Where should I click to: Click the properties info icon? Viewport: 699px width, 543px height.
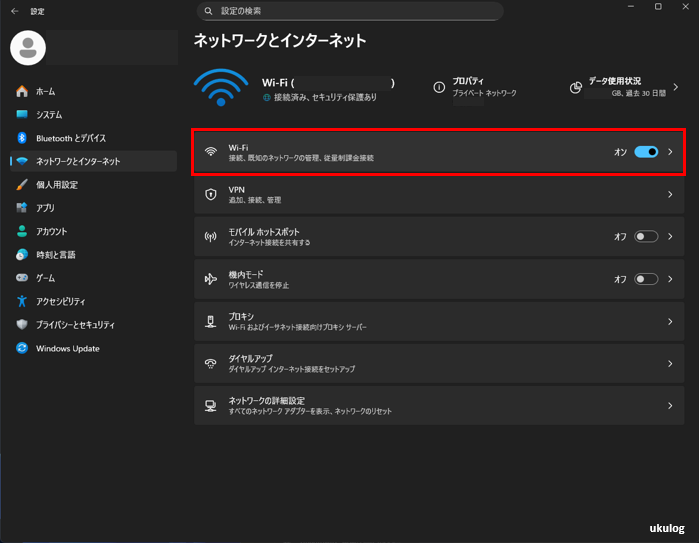point(439,87)
